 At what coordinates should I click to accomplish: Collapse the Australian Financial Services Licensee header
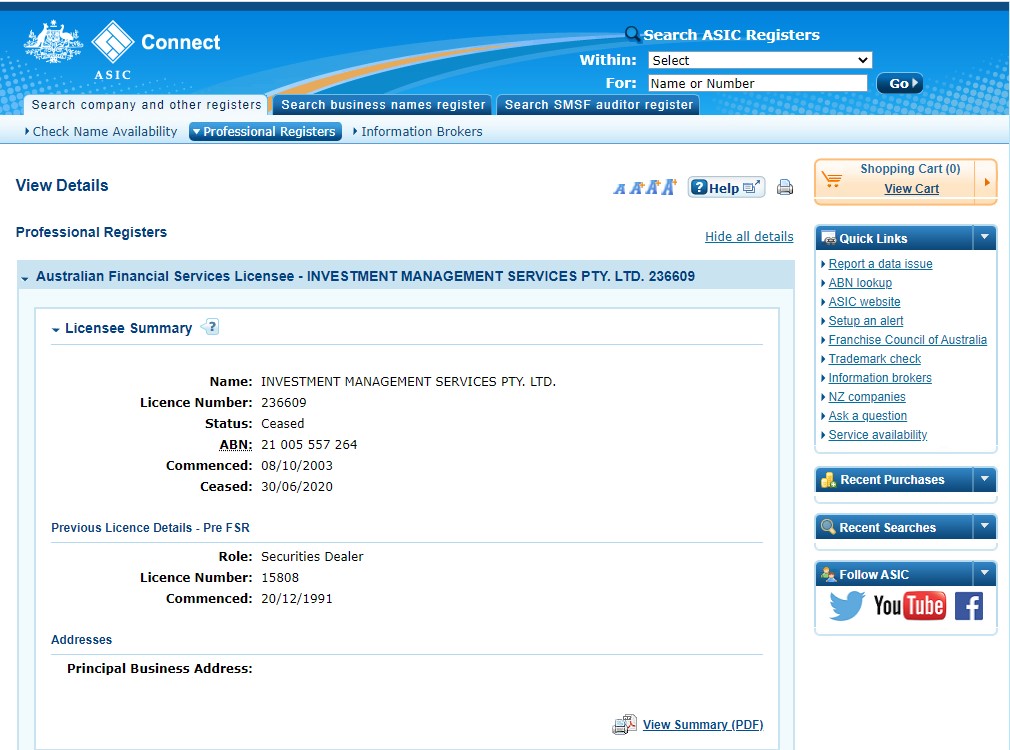pyautogui.click(x=25, y=278)
